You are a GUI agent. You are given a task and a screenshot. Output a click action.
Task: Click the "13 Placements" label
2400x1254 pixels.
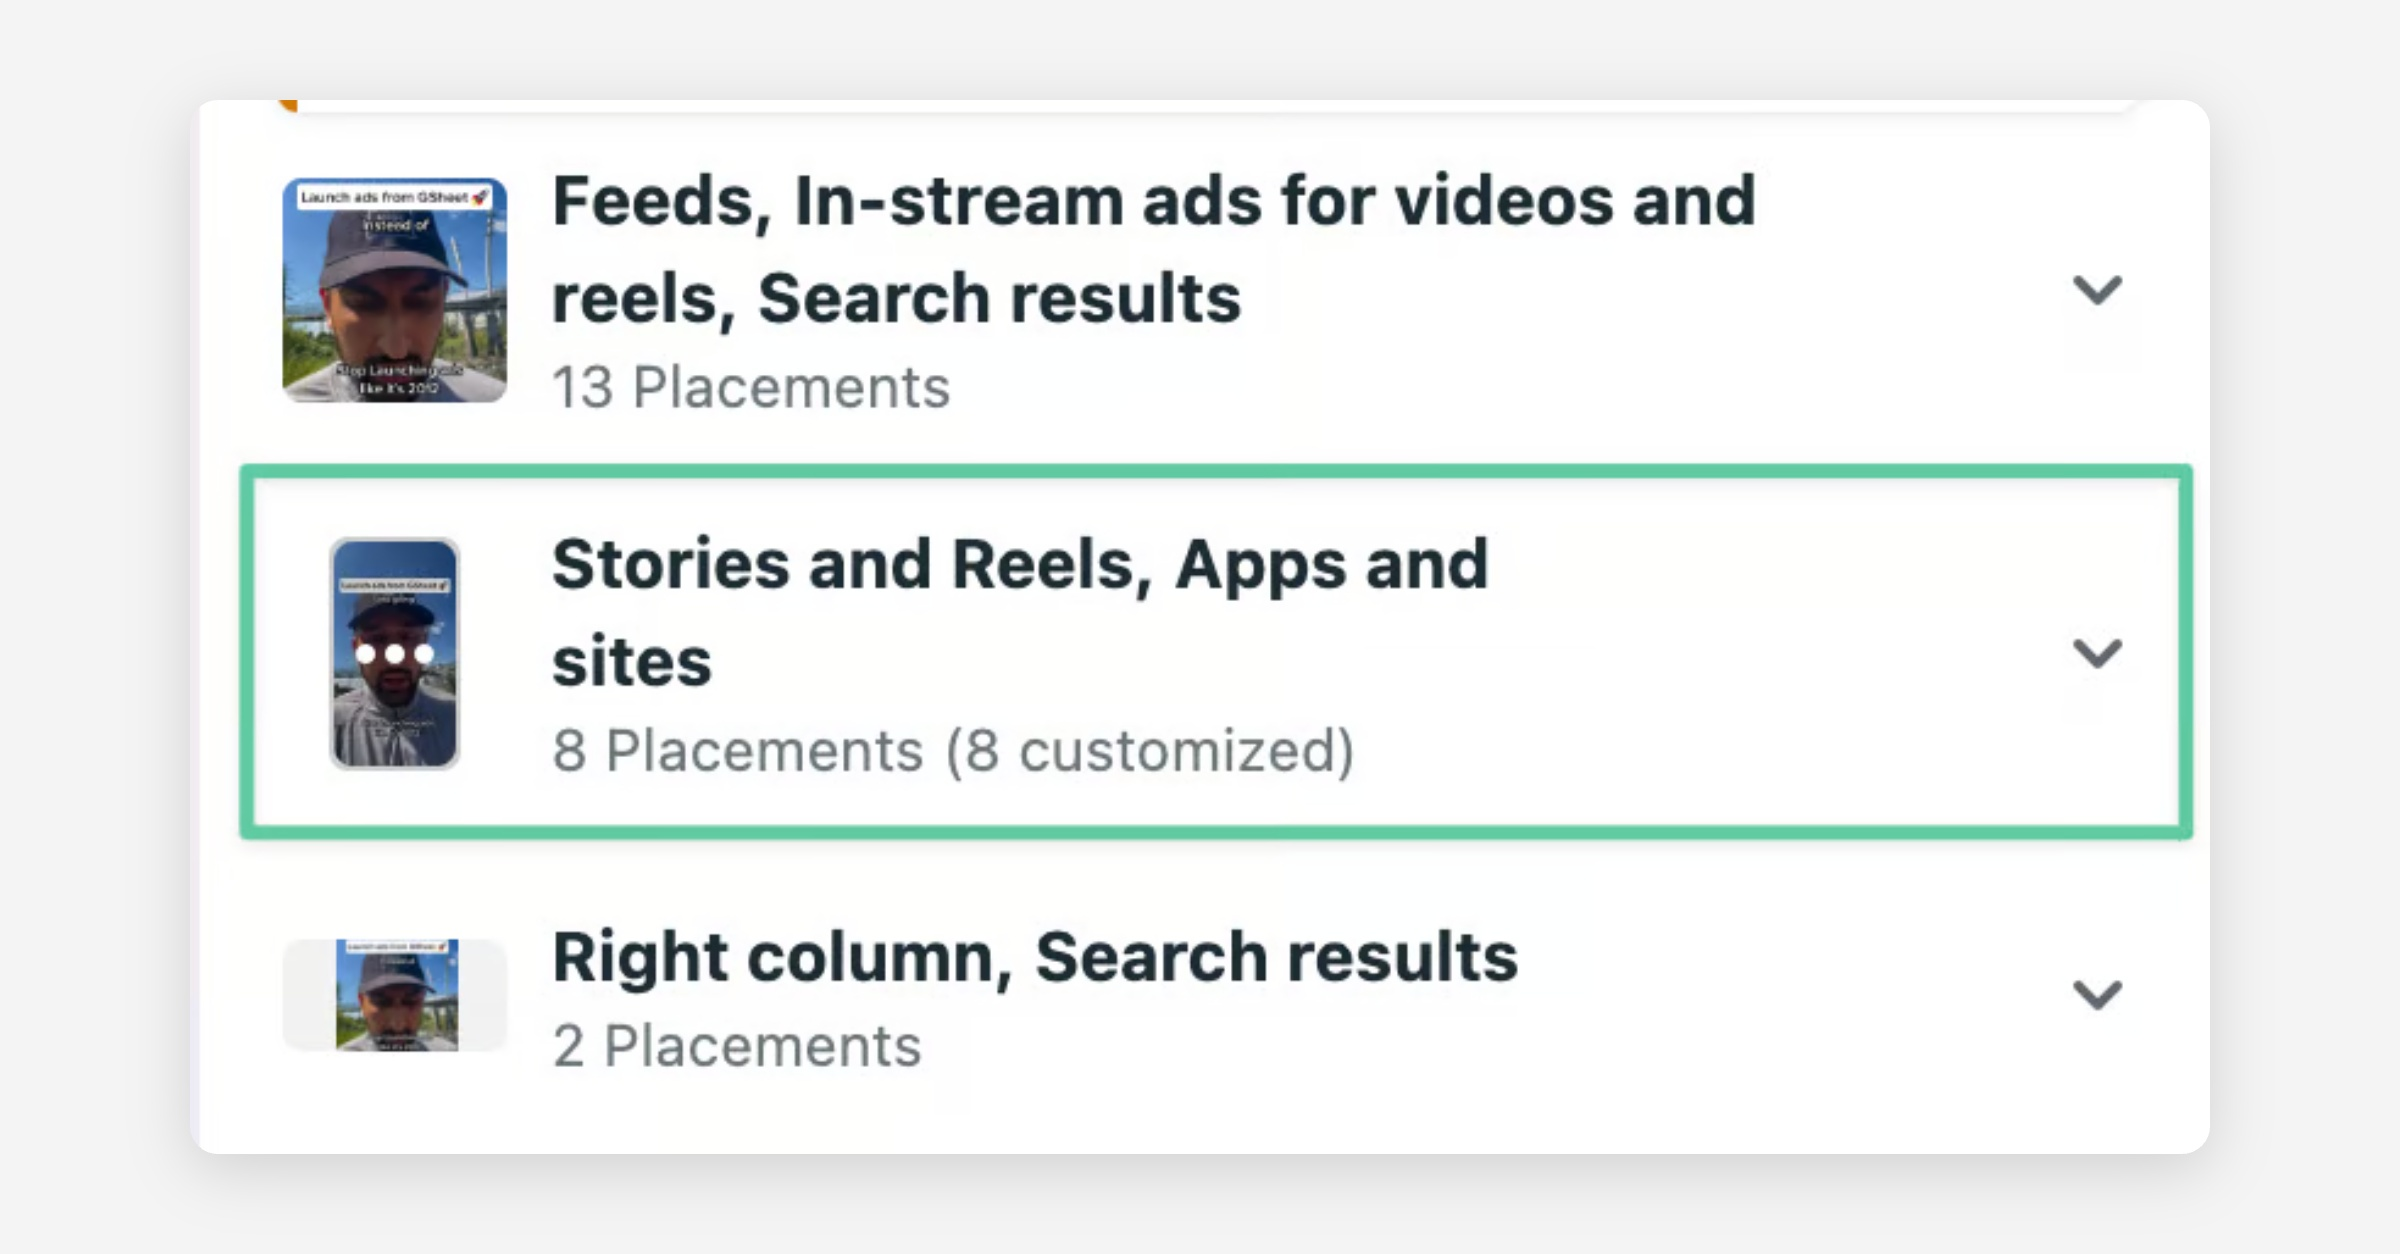click(750, 388)
